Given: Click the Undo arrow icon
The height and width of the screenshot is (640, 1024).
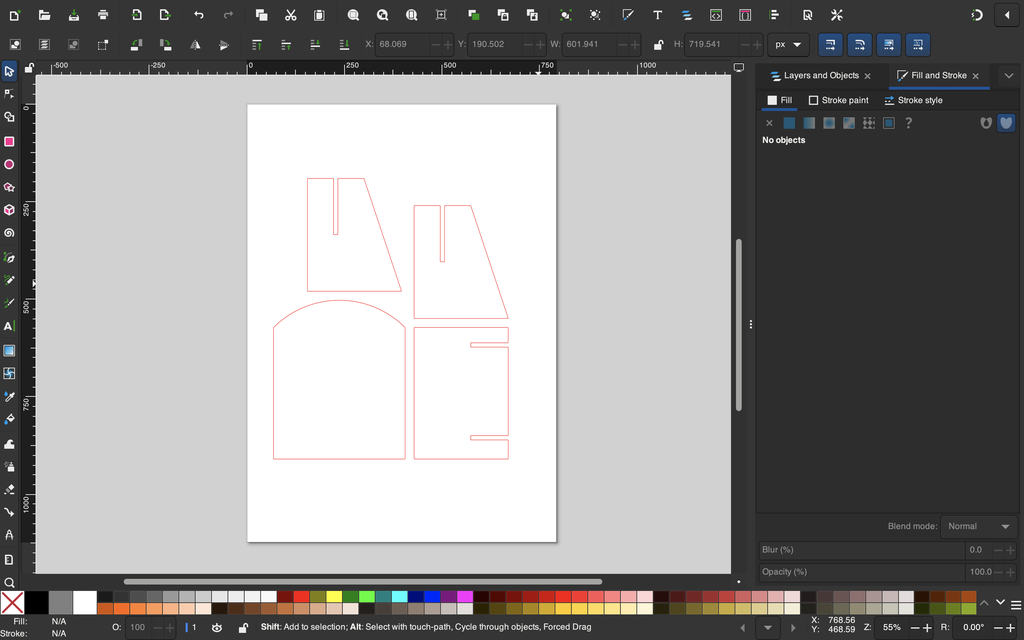Looking at the screenshot, I should pos(199,15).
